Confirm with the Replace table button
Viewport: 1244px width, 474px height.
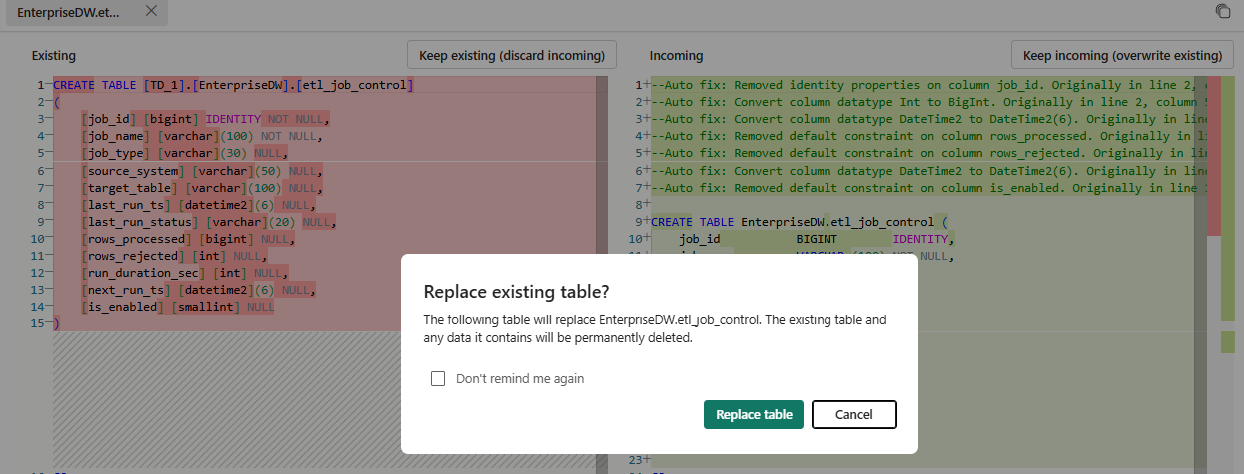754,414
